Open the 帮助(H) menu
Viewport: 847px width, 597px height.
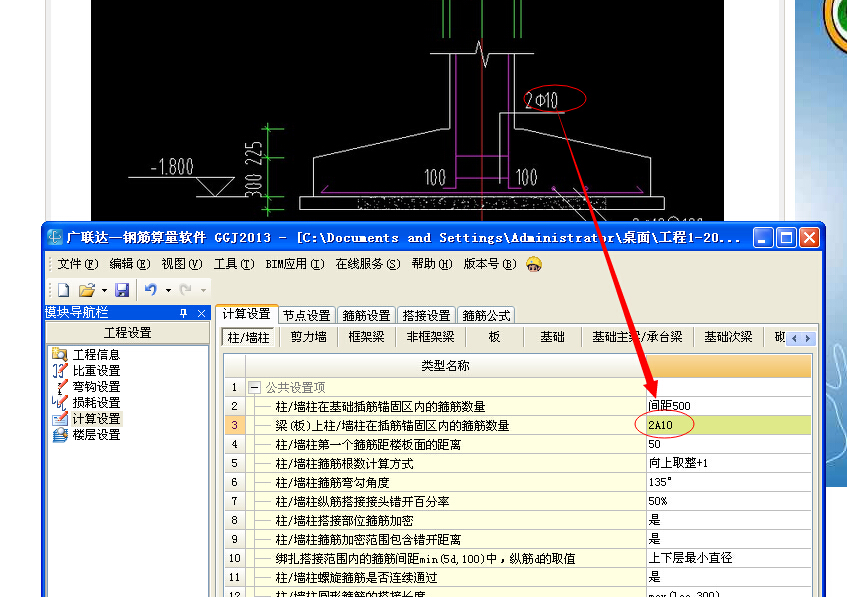coord(432,264)
